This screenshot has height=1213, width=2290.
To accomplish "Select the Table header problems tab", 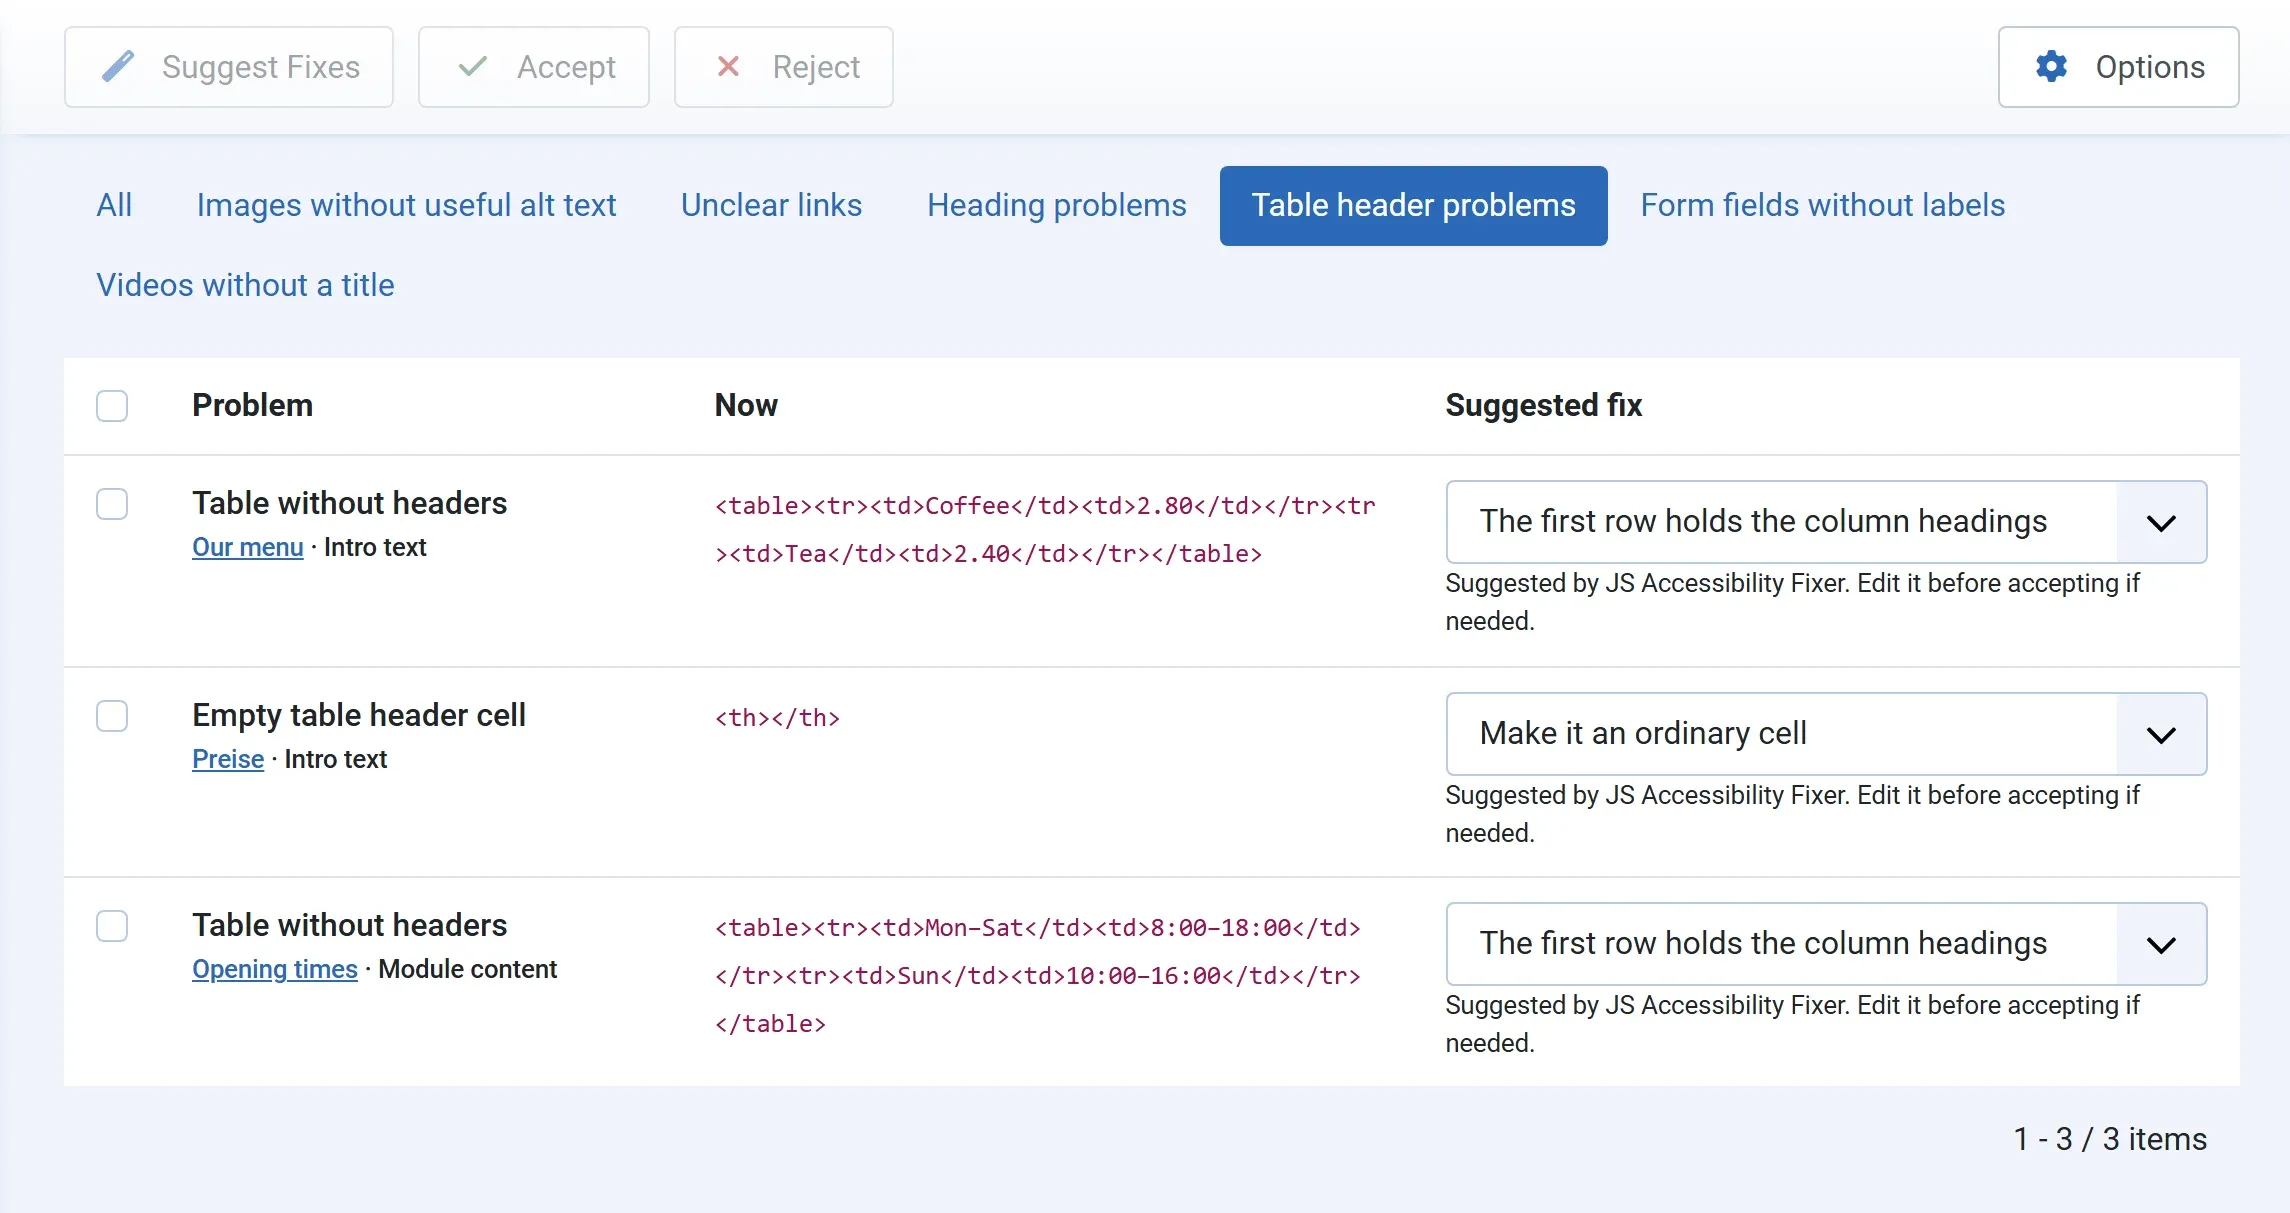I will click(1413, 205).
